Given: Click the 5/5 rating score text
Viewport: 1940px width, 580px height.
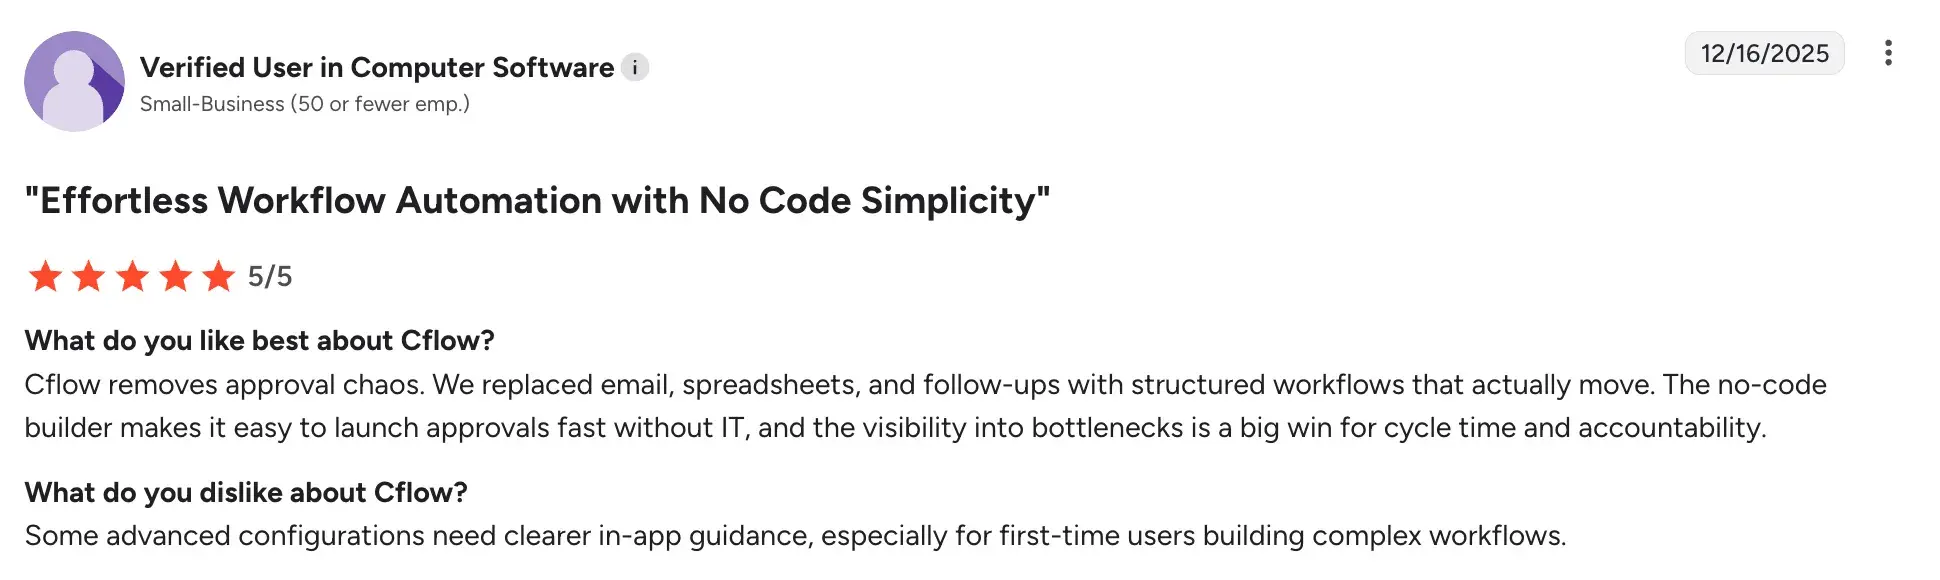Looking at the screenshot, I should click(x=270, y=276).
